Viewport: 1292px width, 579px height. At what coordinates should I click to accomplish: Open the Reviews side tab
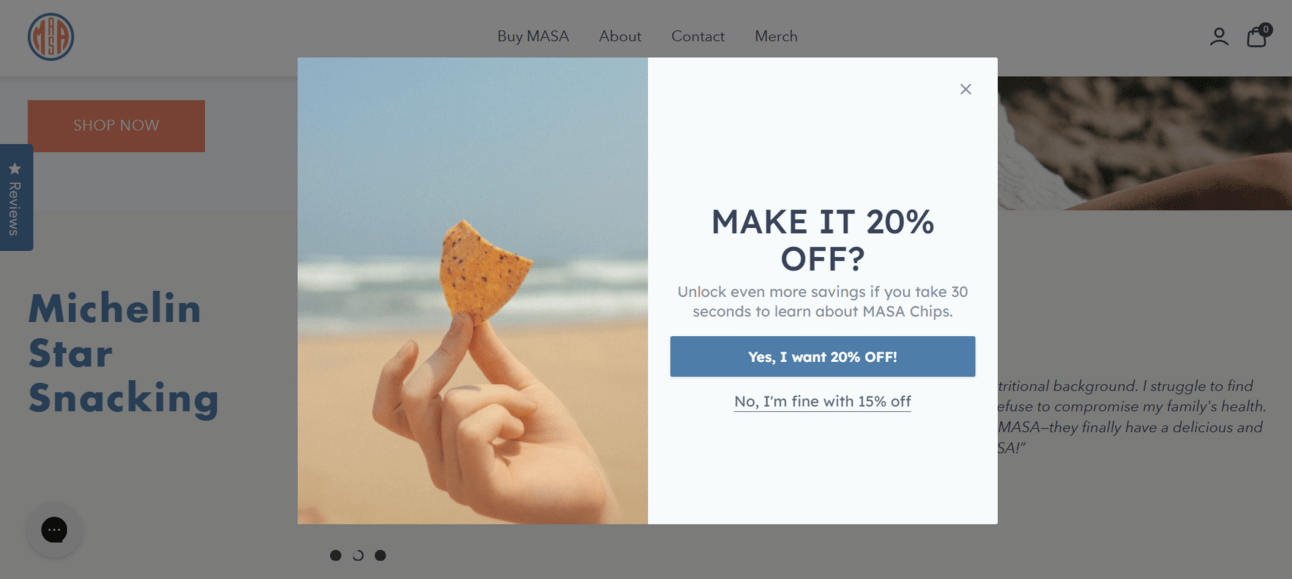16,197
